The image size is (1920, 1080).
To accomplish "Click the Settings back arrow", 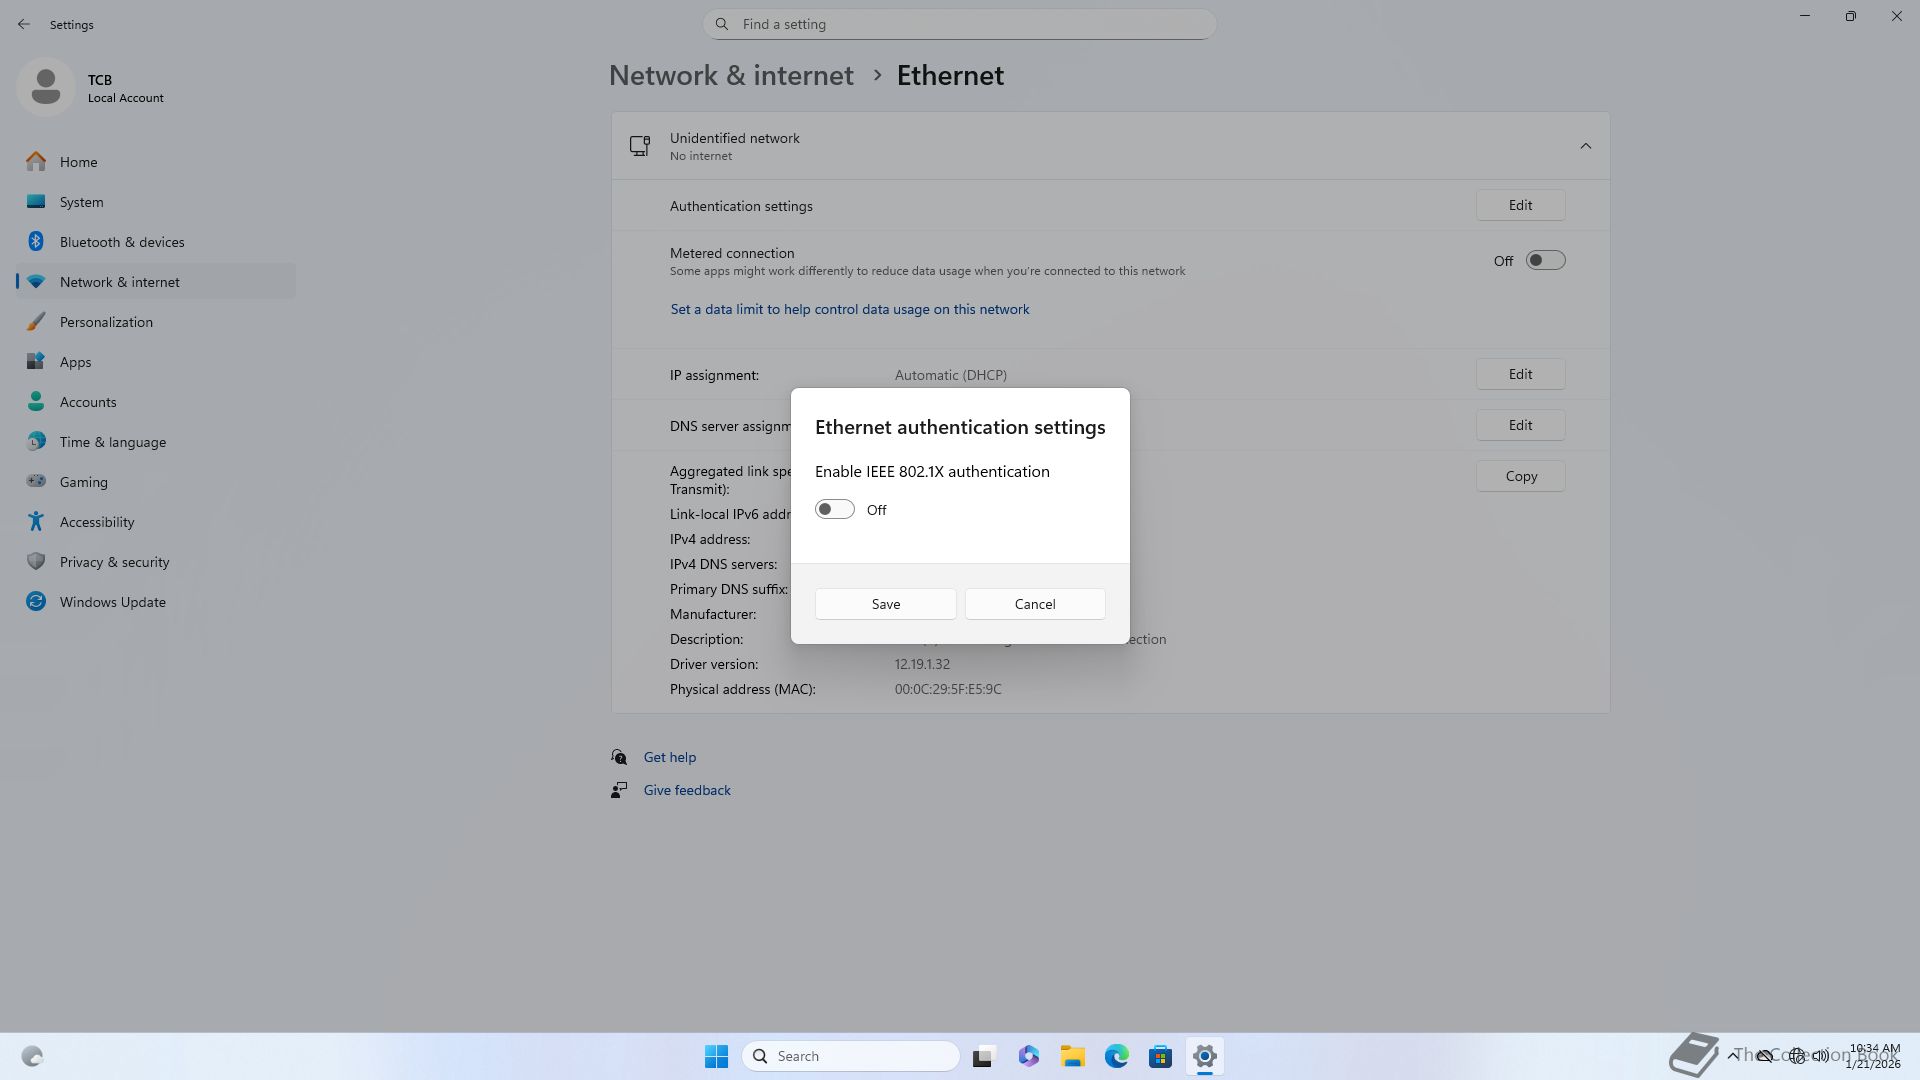I will 24,24.
